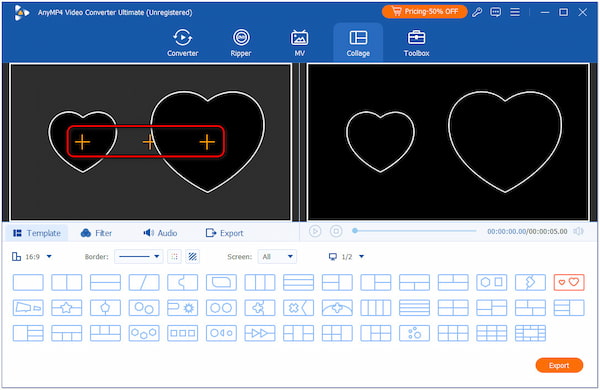The image size is (600, 390).
Task: Click the preview play button
Action: (315, 231)
